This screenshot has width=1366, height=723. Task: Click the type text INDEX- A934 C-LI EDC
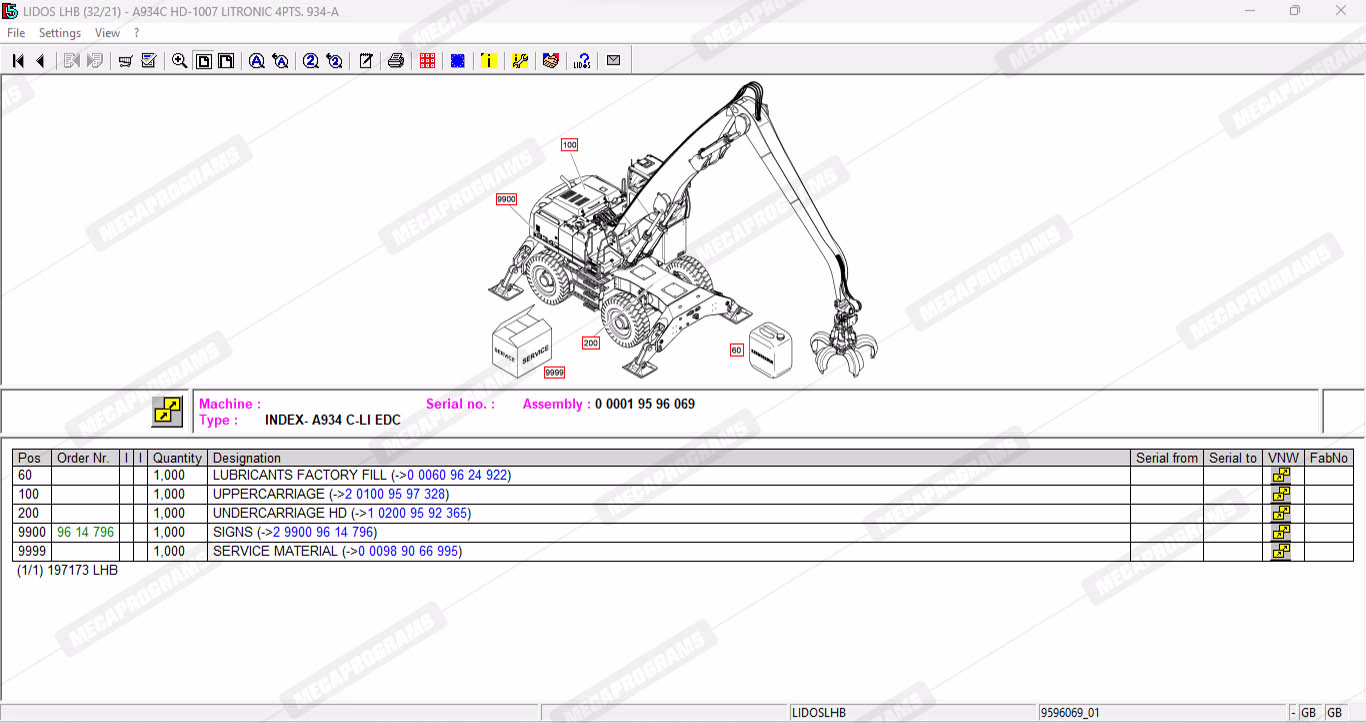333,420
